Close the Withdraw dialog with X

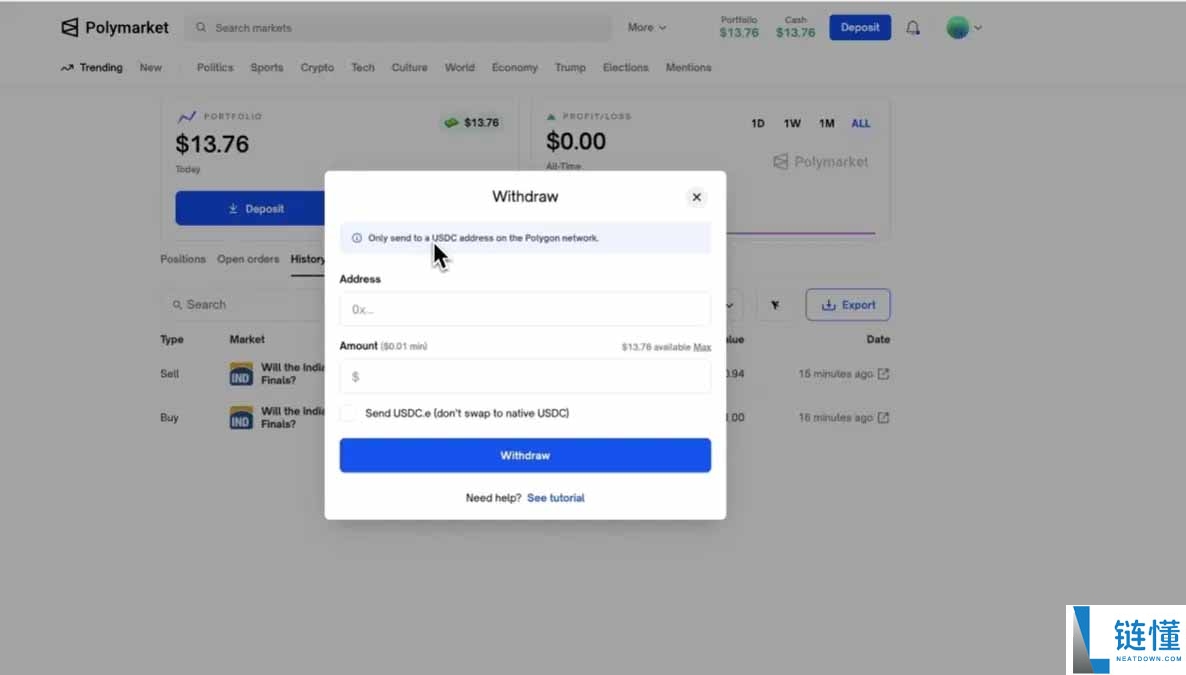697,198
